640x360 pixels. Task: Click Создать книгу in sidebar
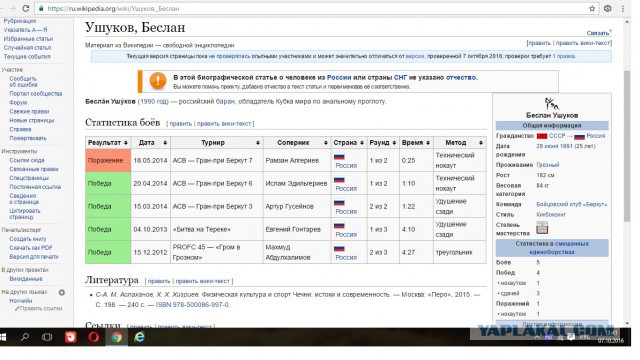click(27, 238)
